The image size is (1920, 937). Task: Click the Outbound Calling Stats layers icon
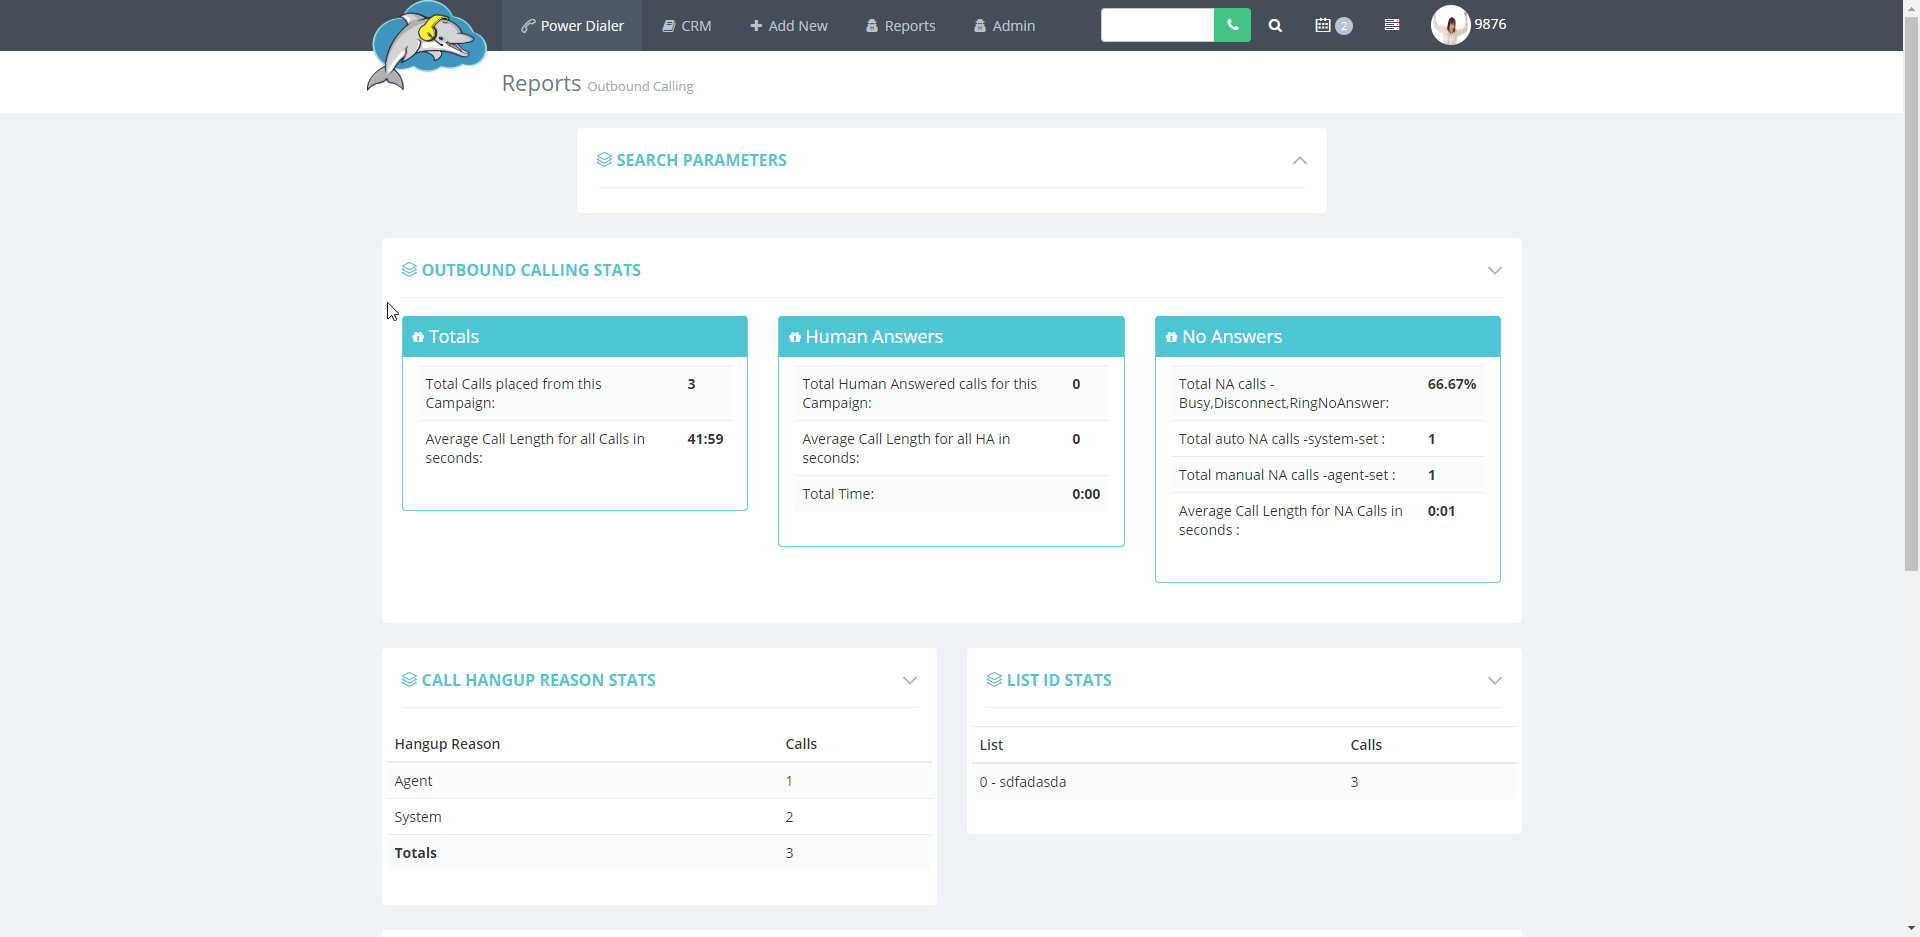tap(409, 270)
